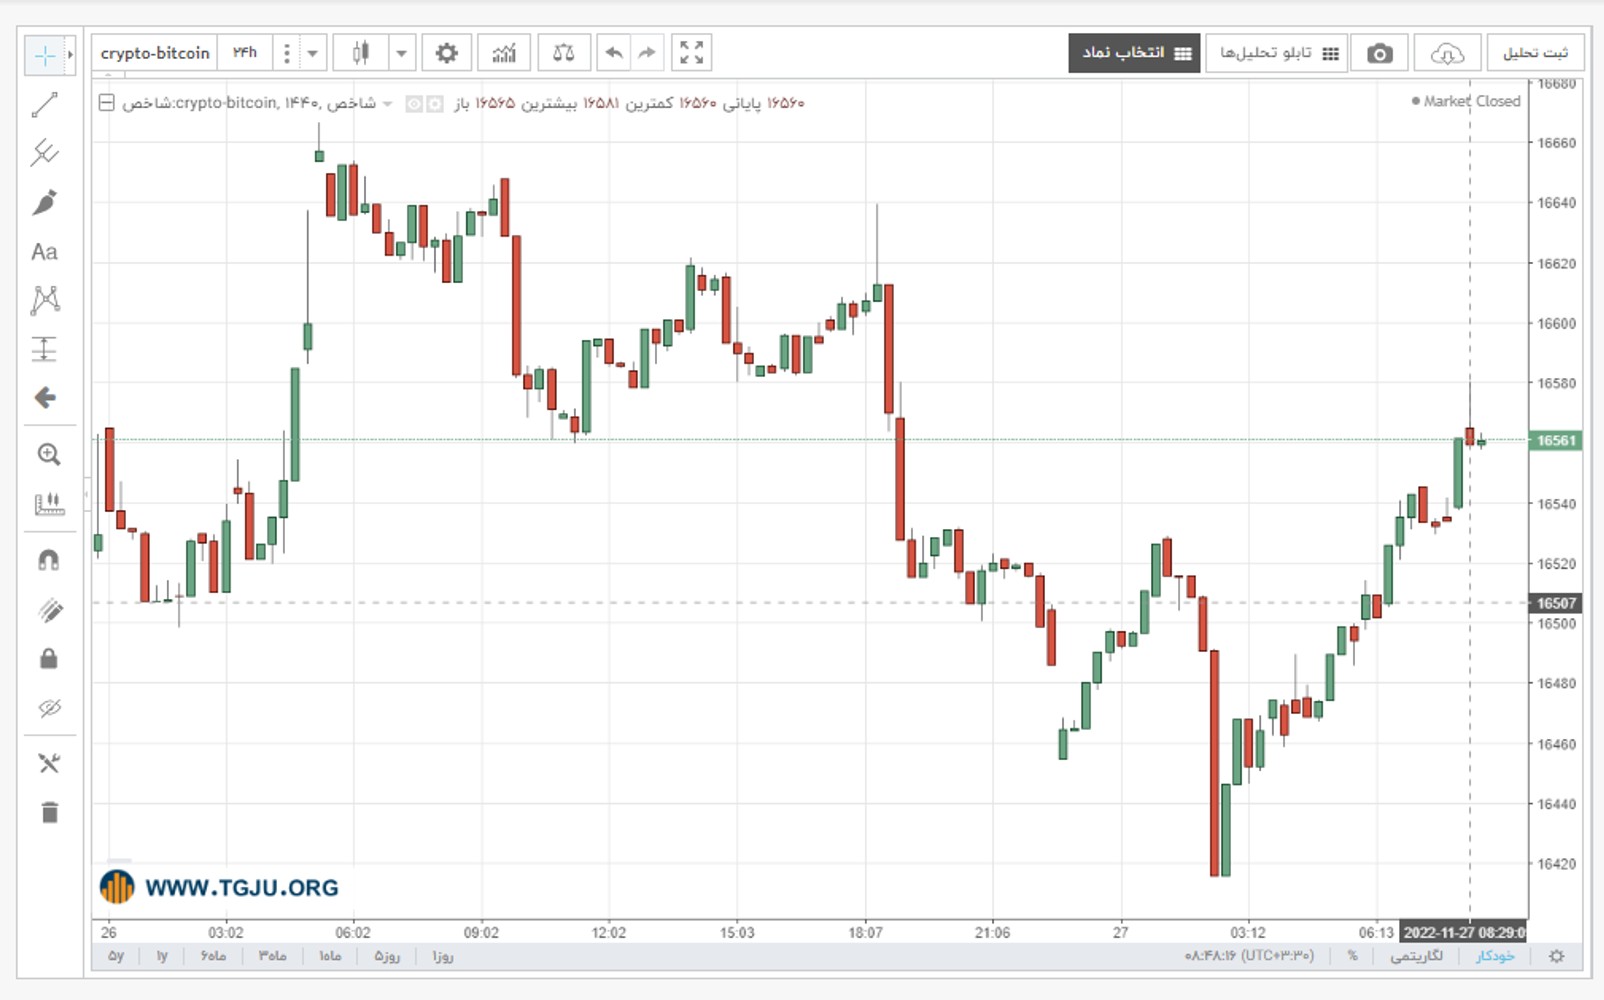
Task: Expand the cursor tool options arrow
Action: (70, 55)
